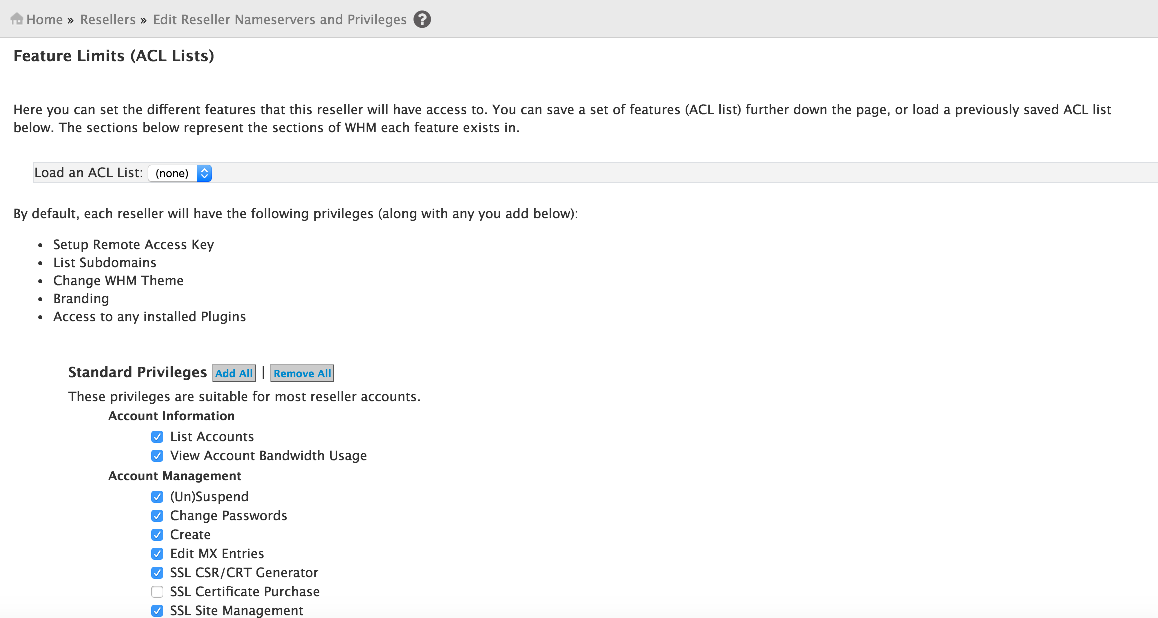
Task: Disable SSL CSR/CRT Generator checkbox
Action: (157, 573)
